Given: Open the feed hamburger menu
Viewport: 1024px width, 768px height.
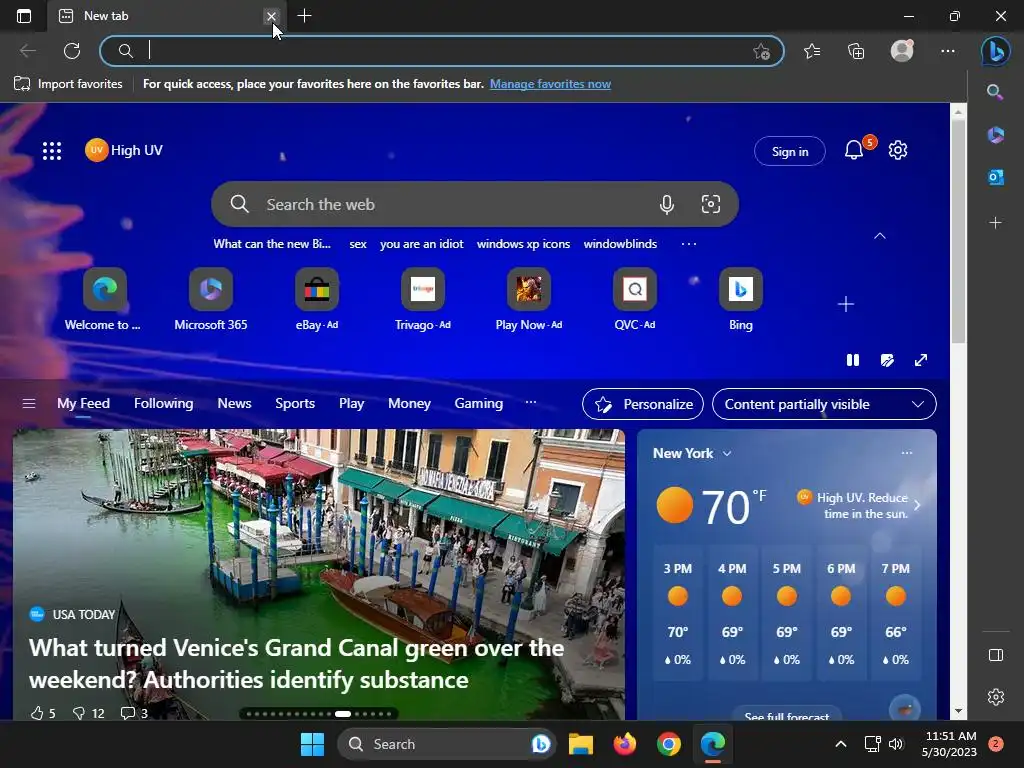Looking at the screenshot, I should pyautogui.click(x=29, y=404).
